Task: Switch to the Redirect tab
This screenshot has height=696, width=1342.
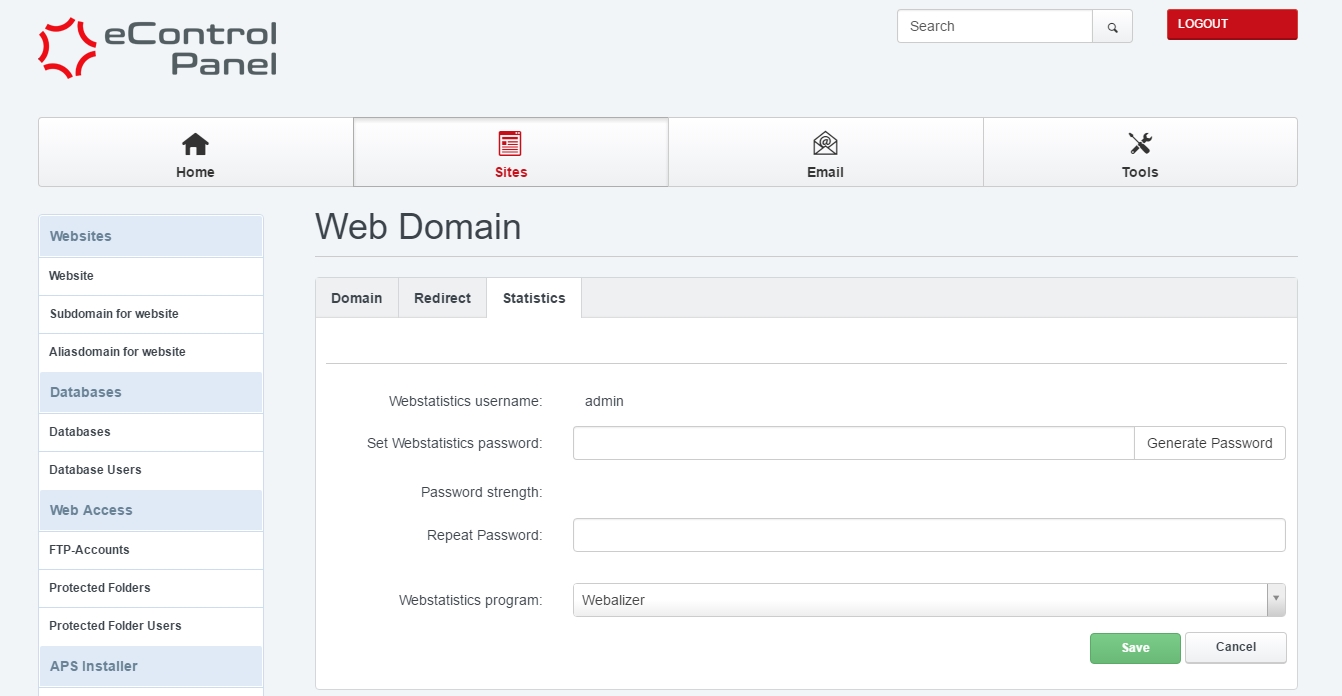Action: (x=442, y=298)
